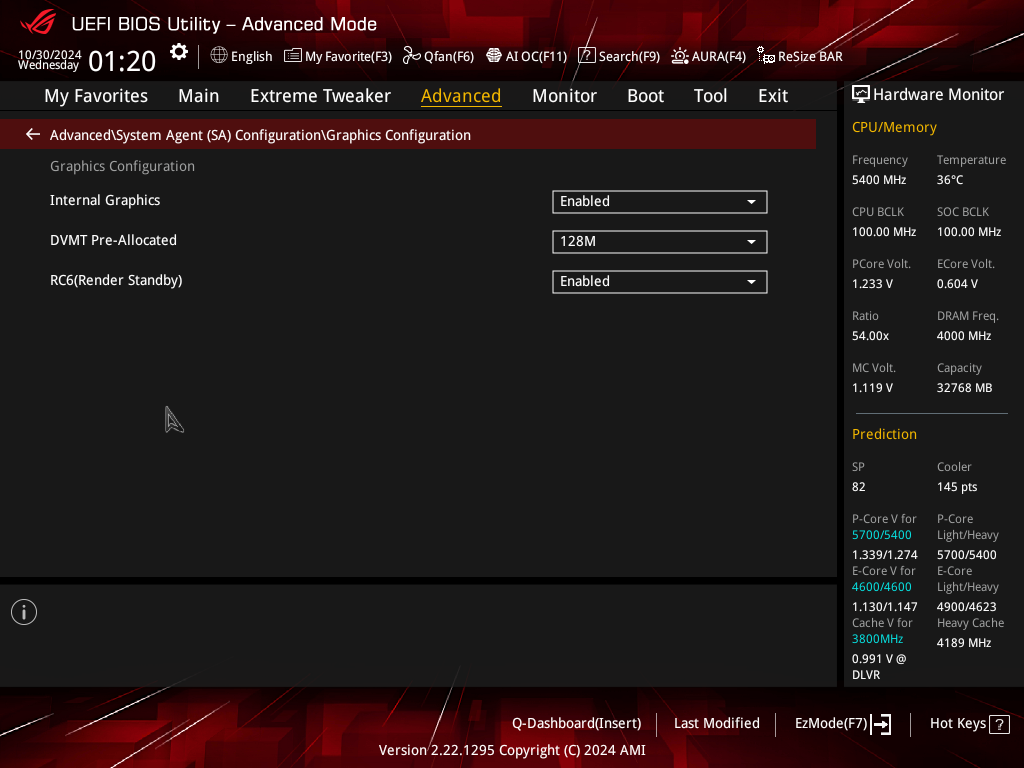The height and width of the screenshot is (768, 1024).
Task: Click the 36°C temperature value
Action: [950, 180]
